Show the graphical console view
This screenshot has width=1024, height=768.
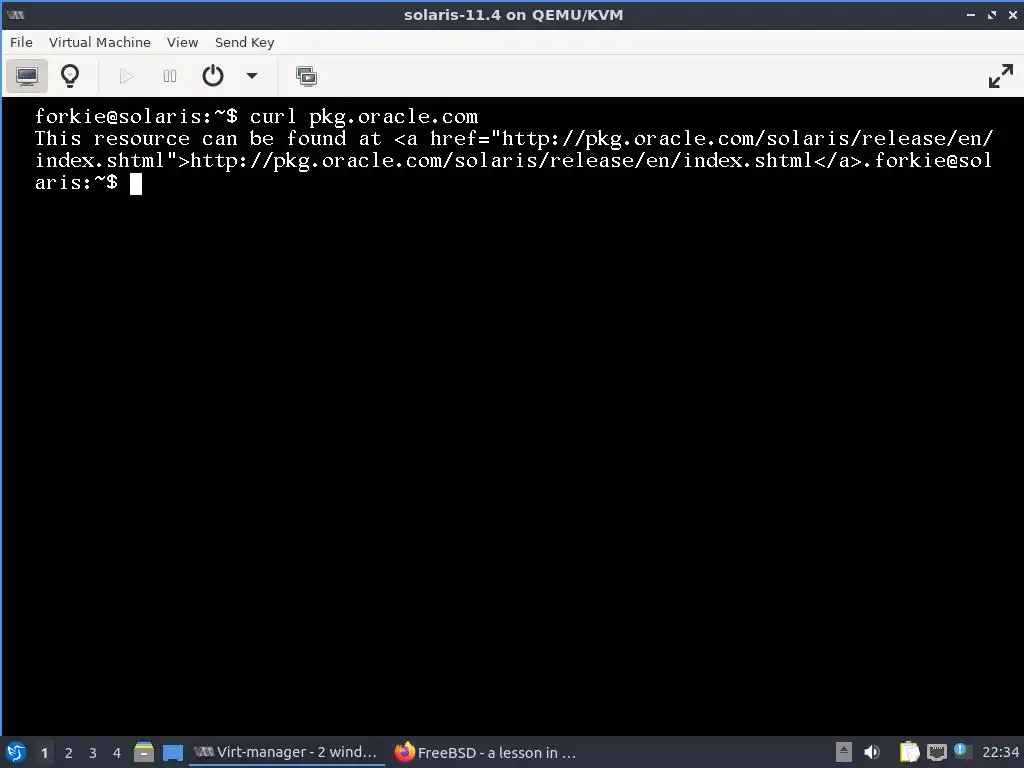tap(27, 76)
